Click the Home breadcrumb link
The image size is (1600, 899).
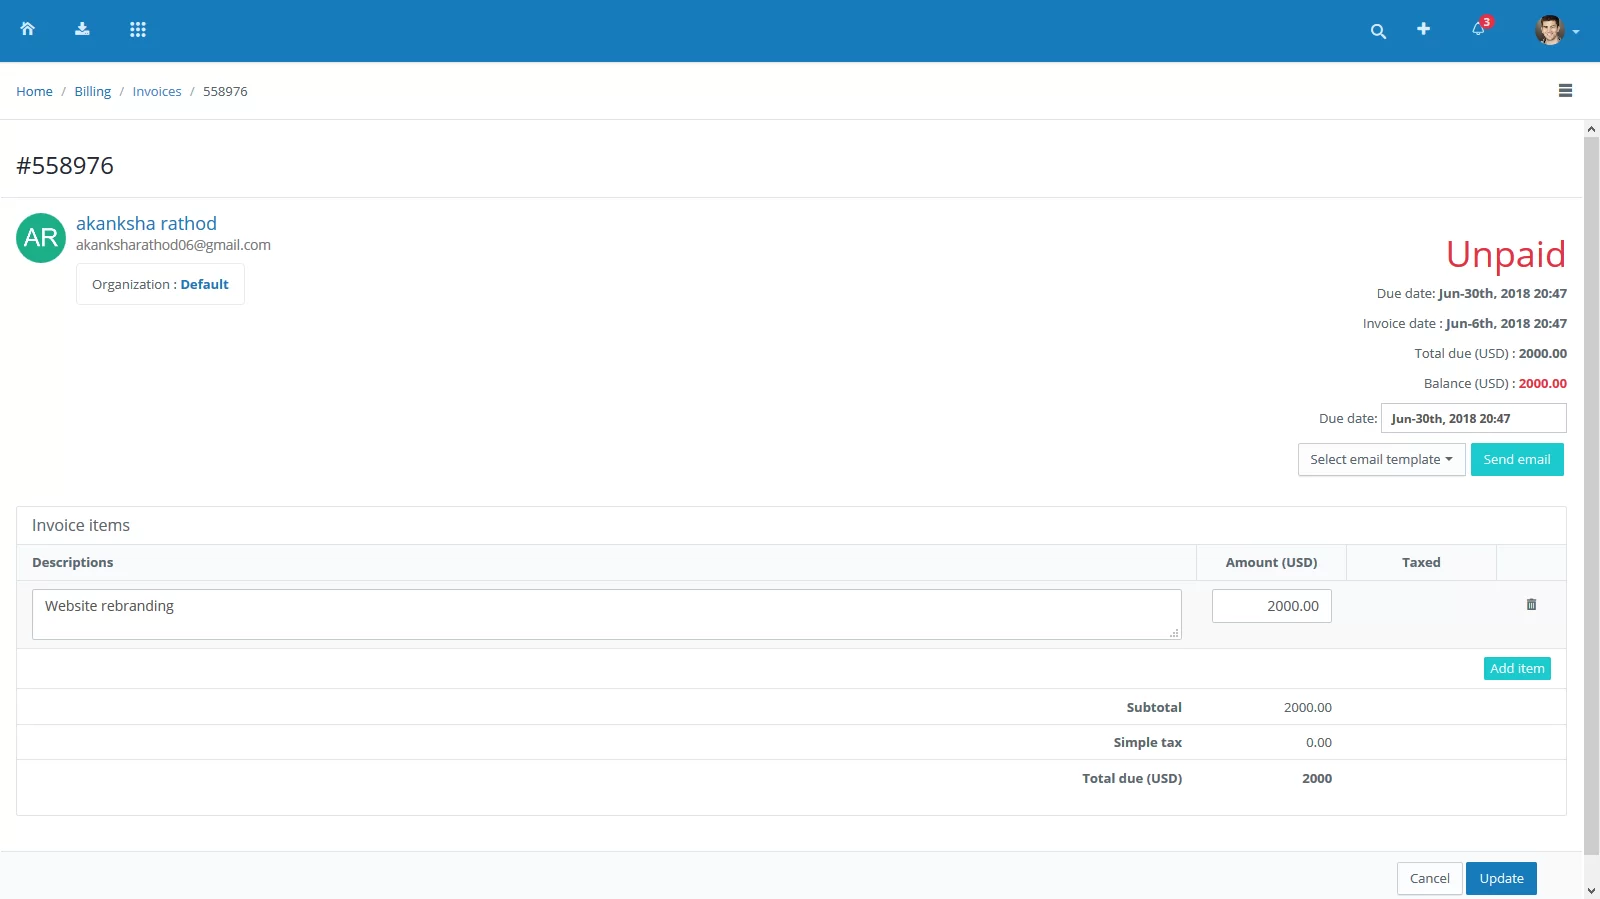pos(34,91)
